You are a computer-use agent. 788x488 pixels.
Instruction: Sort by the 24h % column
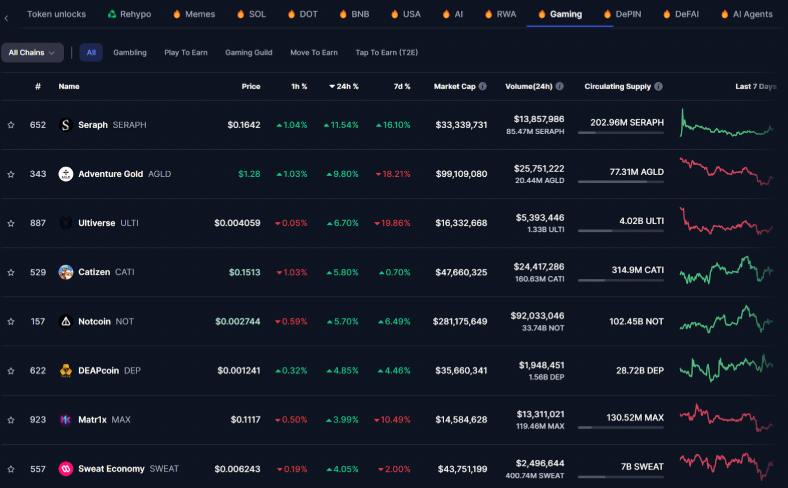point(344,86)
